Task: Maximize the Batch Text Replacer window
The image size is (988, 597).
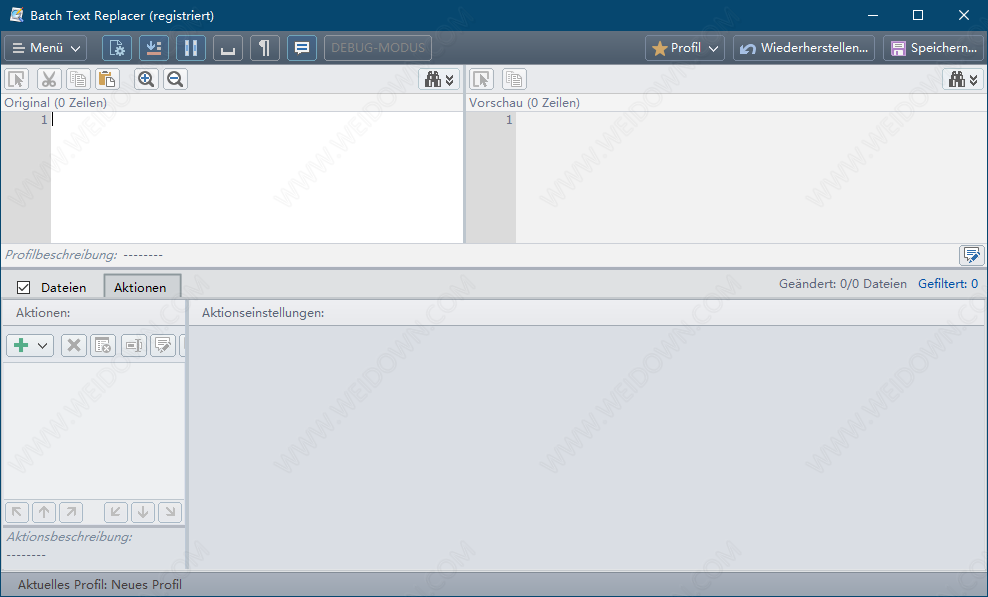Action: tap(918, 15)
